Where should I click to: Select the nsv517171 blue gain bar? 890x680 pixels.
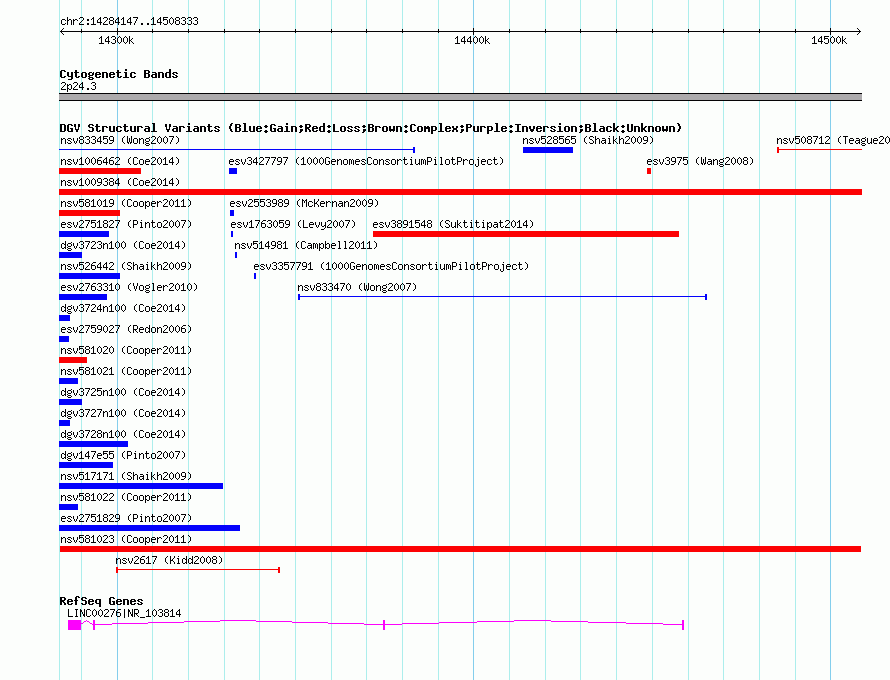point(141,486)
